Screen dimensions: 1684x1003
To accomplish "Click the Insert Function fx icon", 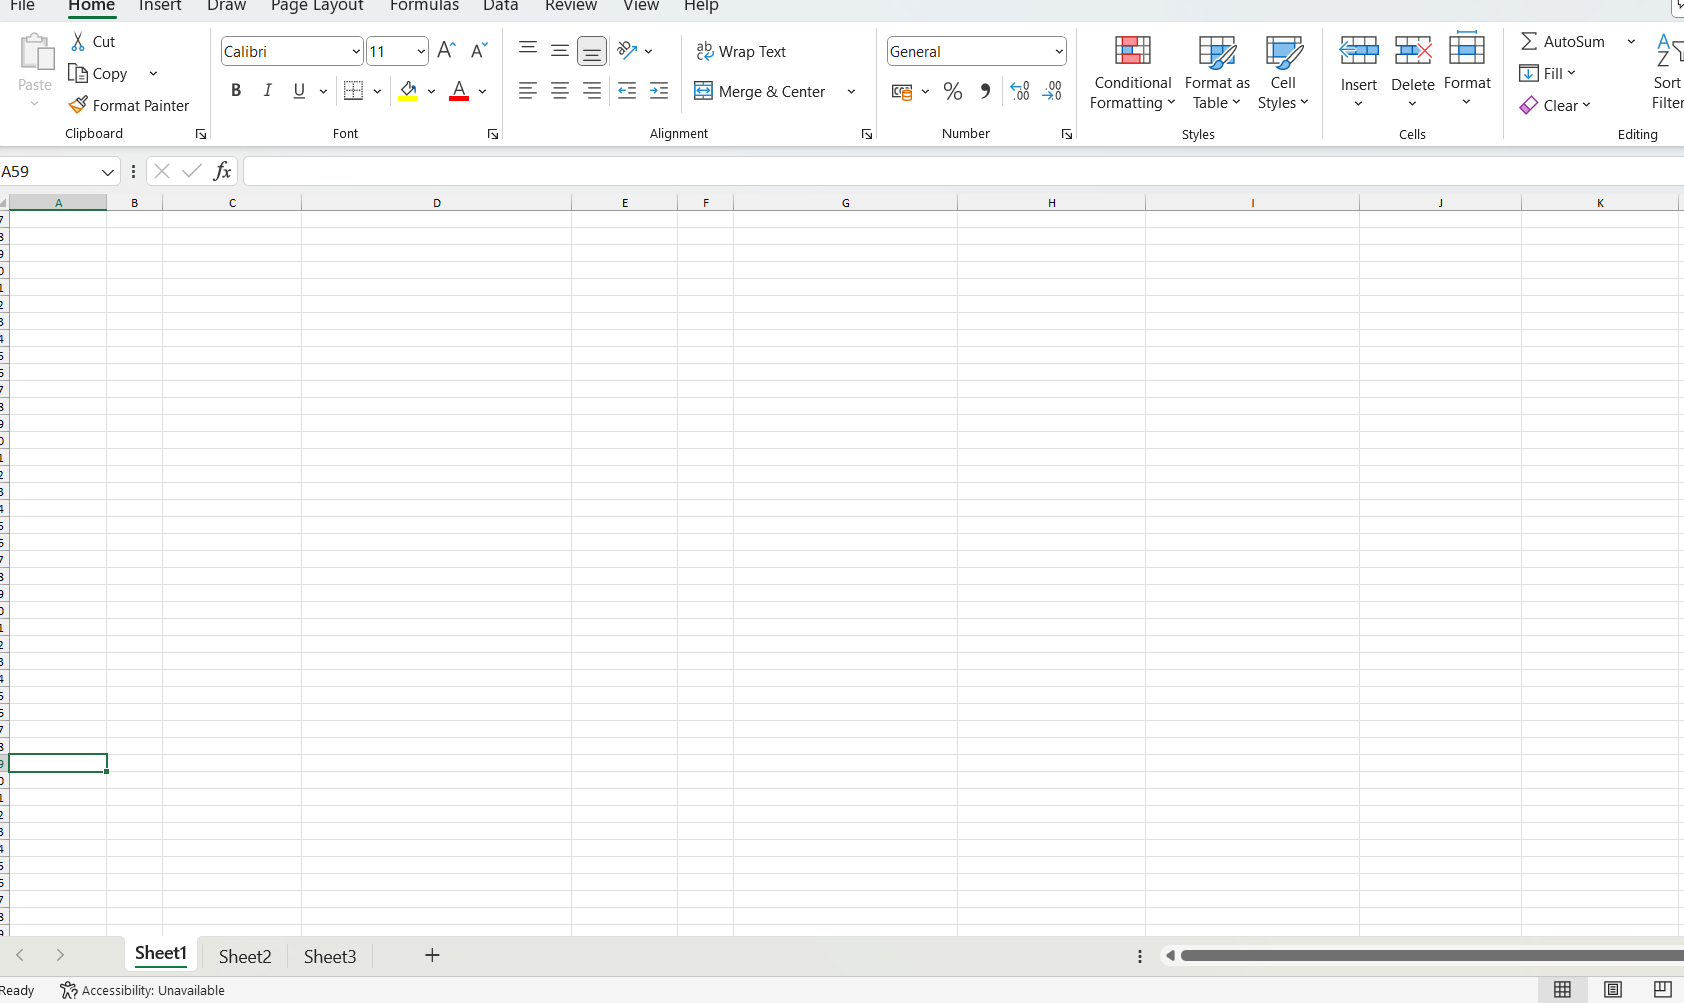I will (x=222, y=171).
